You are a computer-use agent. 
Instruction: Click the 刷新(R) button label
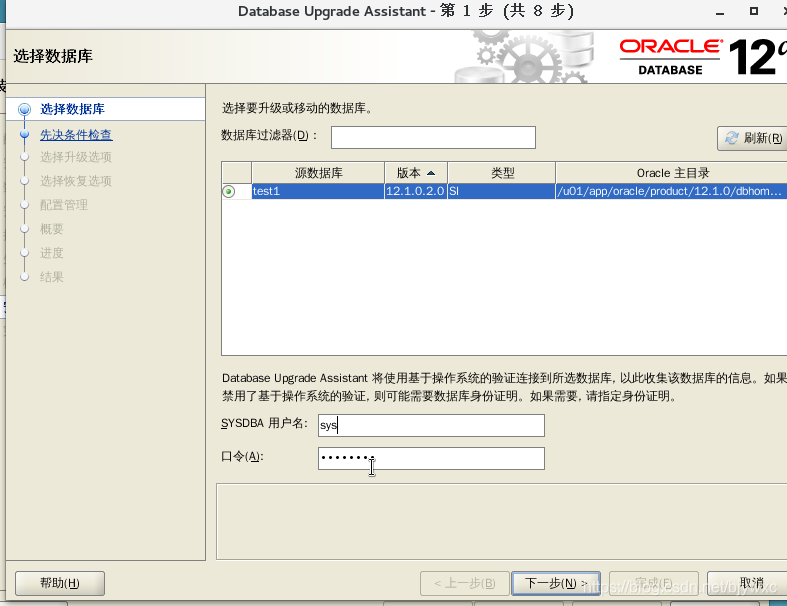click(x=763, y=138)
